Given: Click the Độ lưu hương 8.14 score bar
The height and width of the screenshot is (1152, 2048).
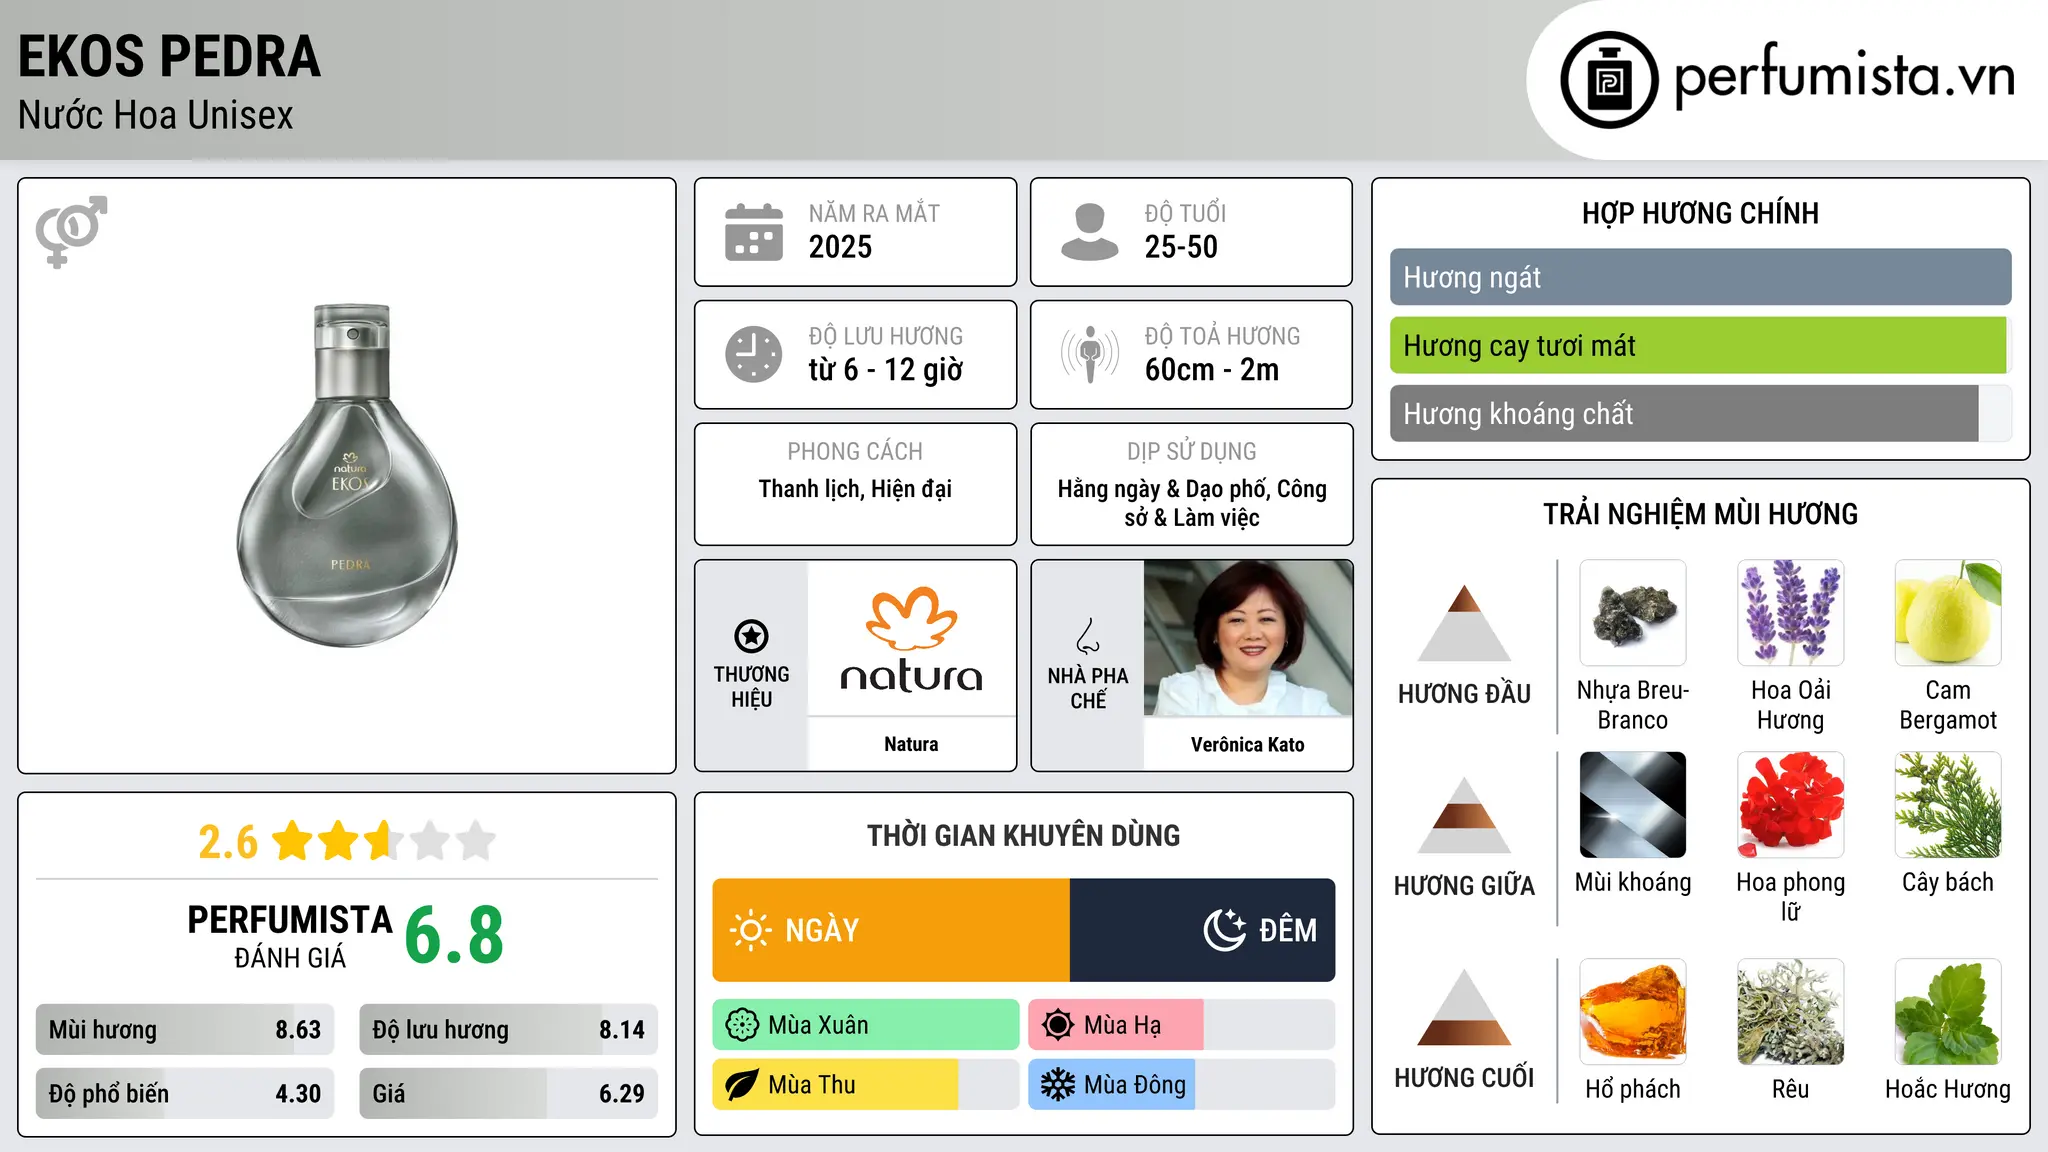Looking at the screenshot, I should 508,1029.
